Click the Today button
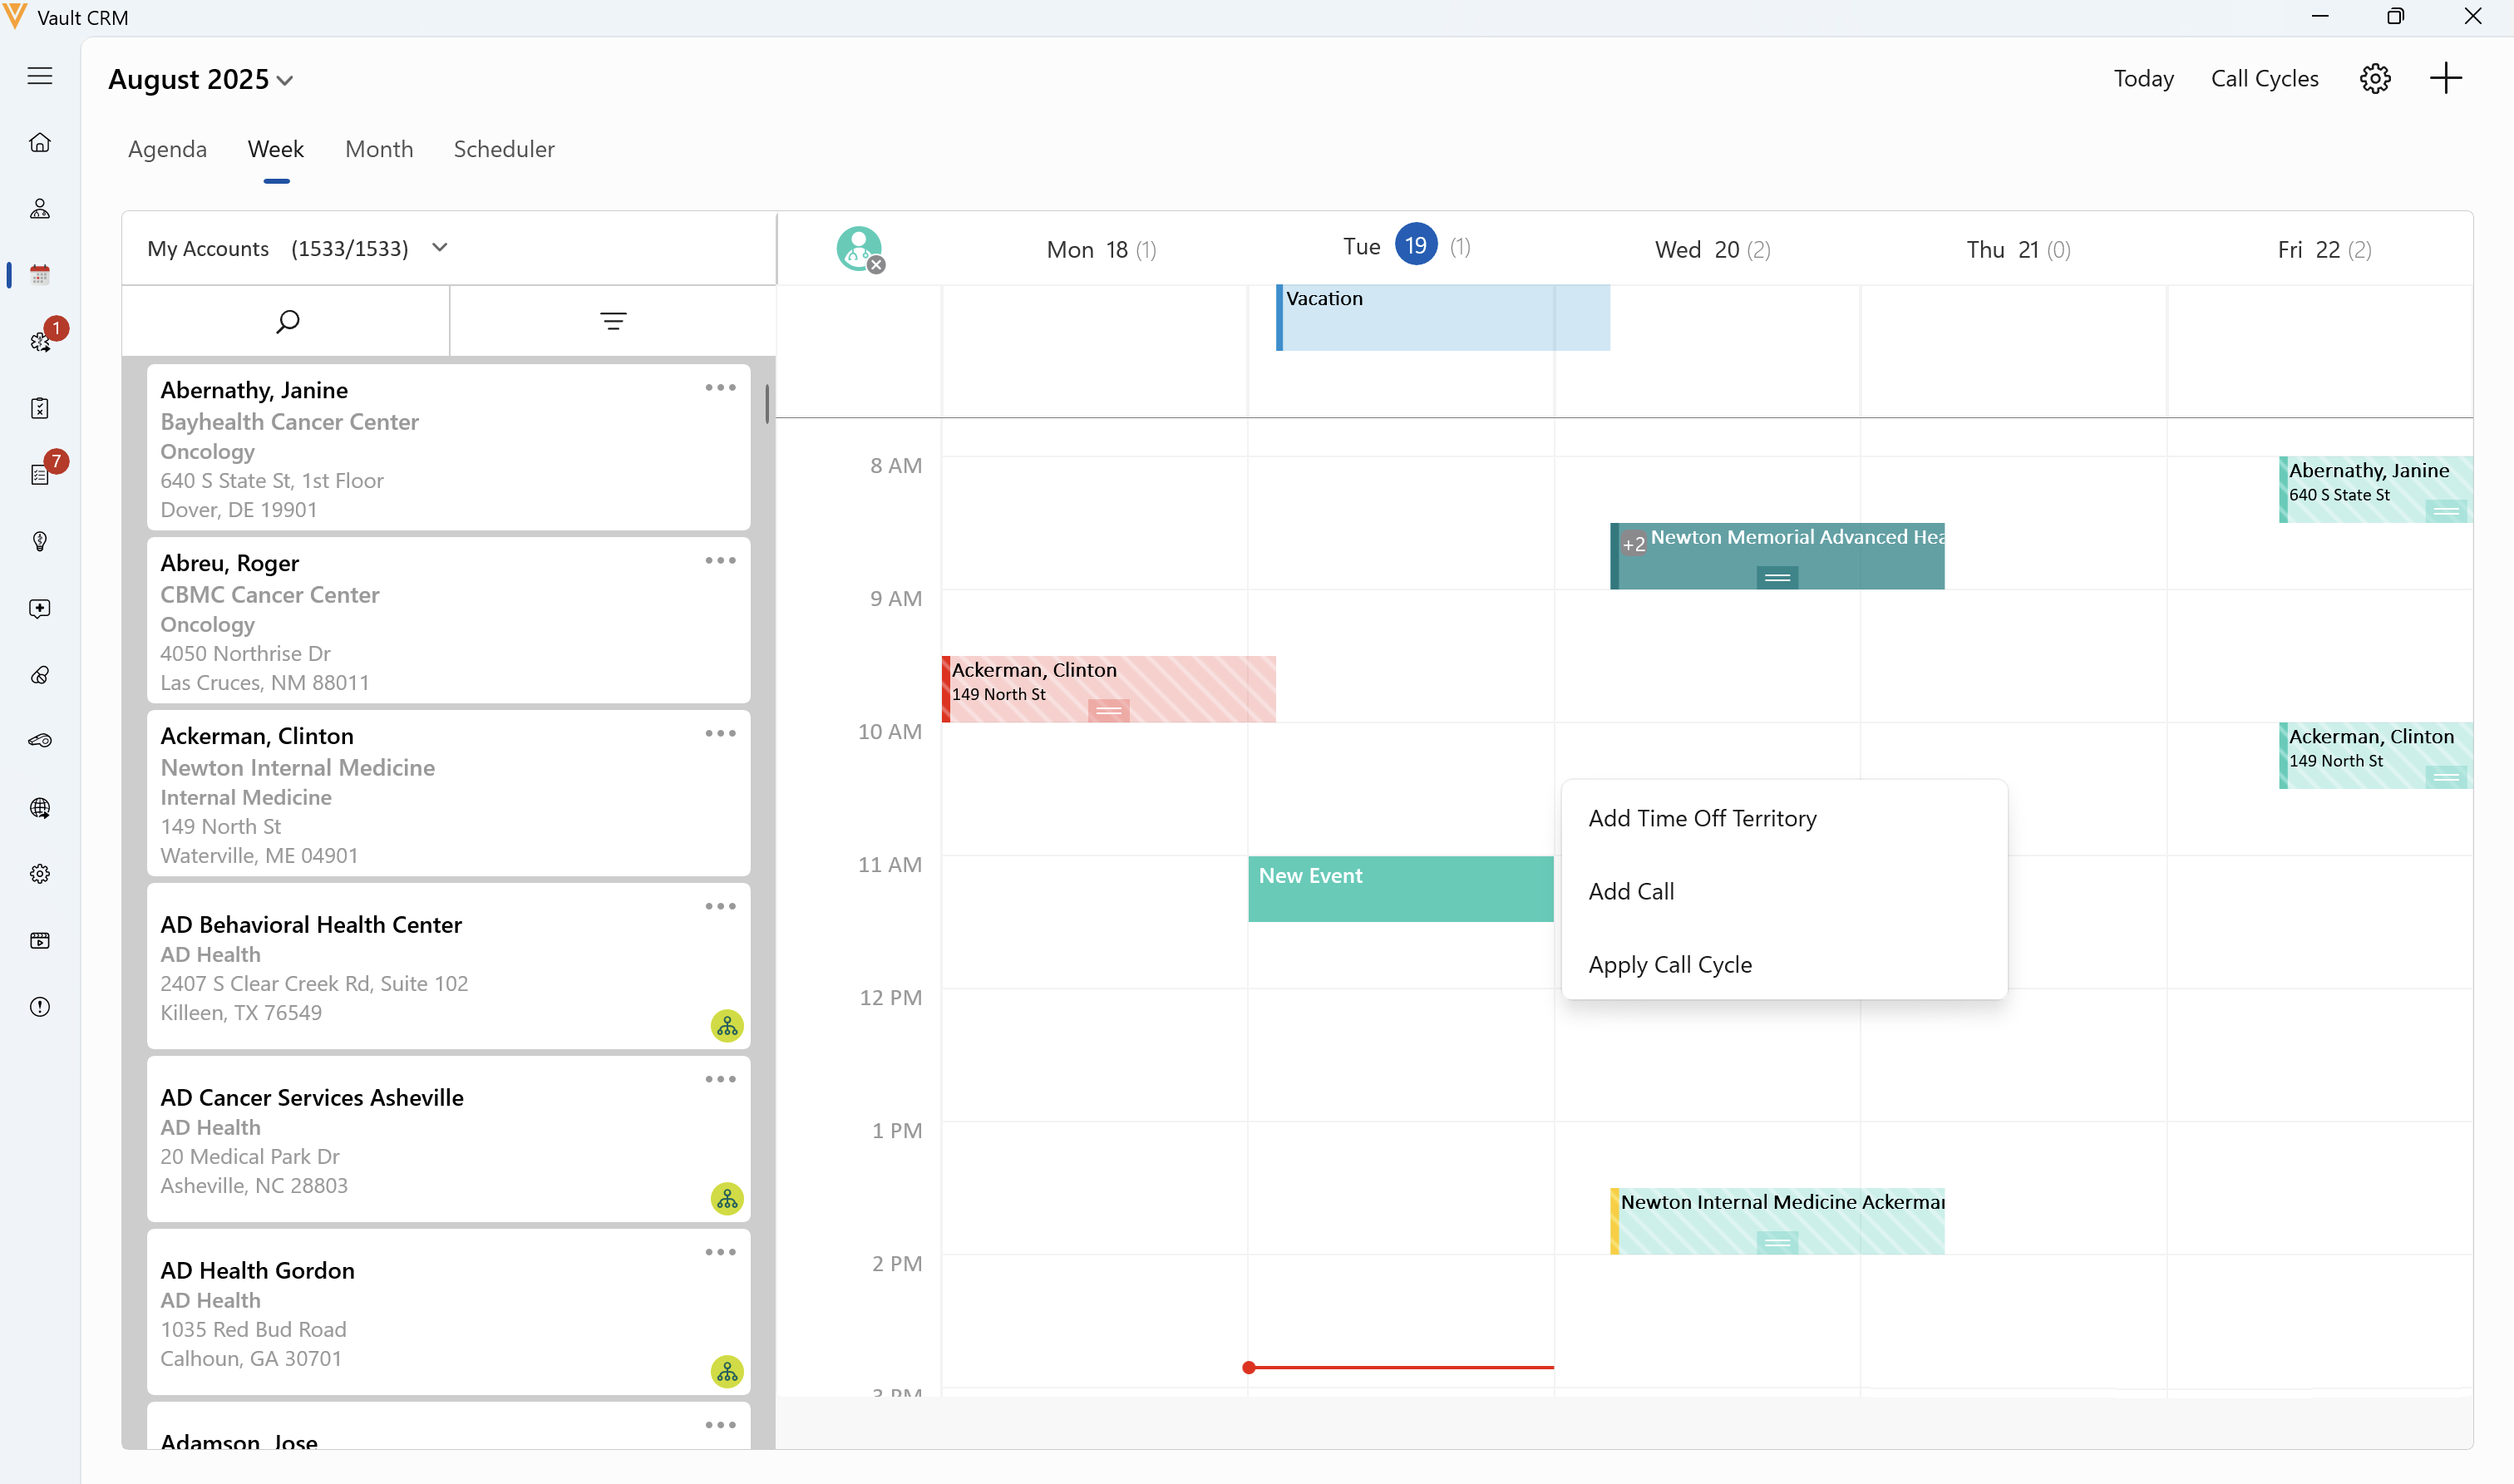The height and width of the screenshot is (1484, 2514). coord(2143,79)
